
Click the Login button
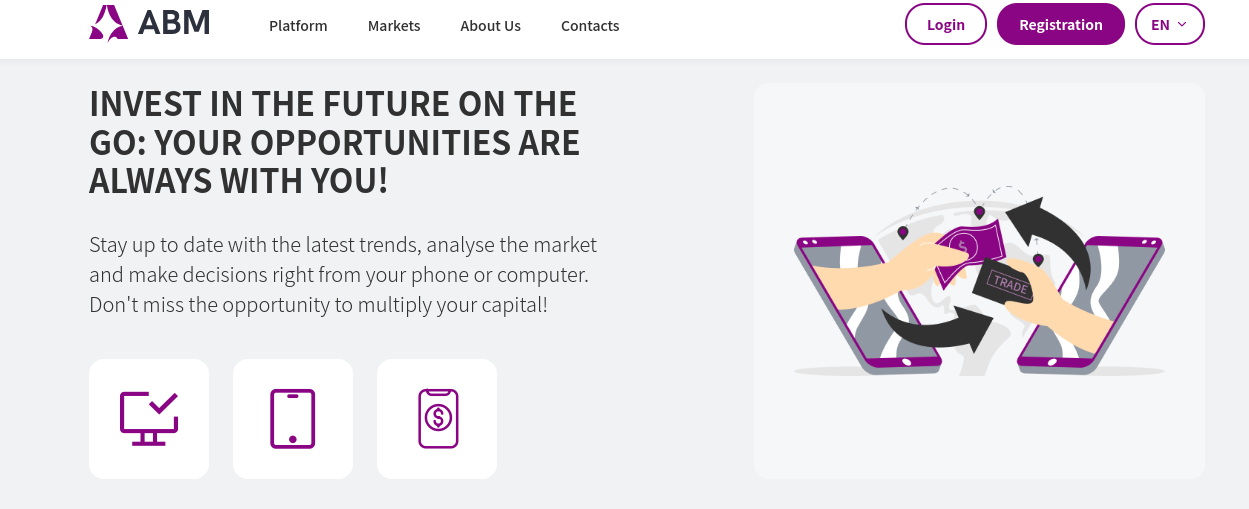point(946,24)
